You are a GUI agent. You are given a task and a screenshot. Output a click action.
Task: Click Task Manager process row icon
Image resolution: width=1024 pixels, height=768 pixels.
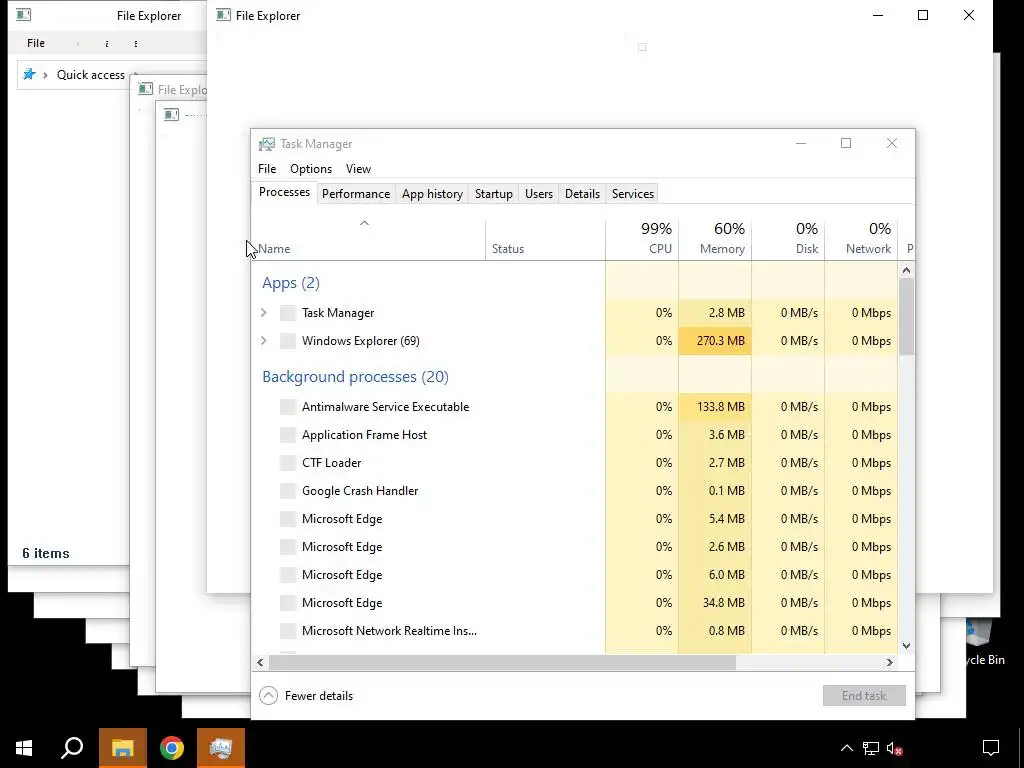coord(287,313)
